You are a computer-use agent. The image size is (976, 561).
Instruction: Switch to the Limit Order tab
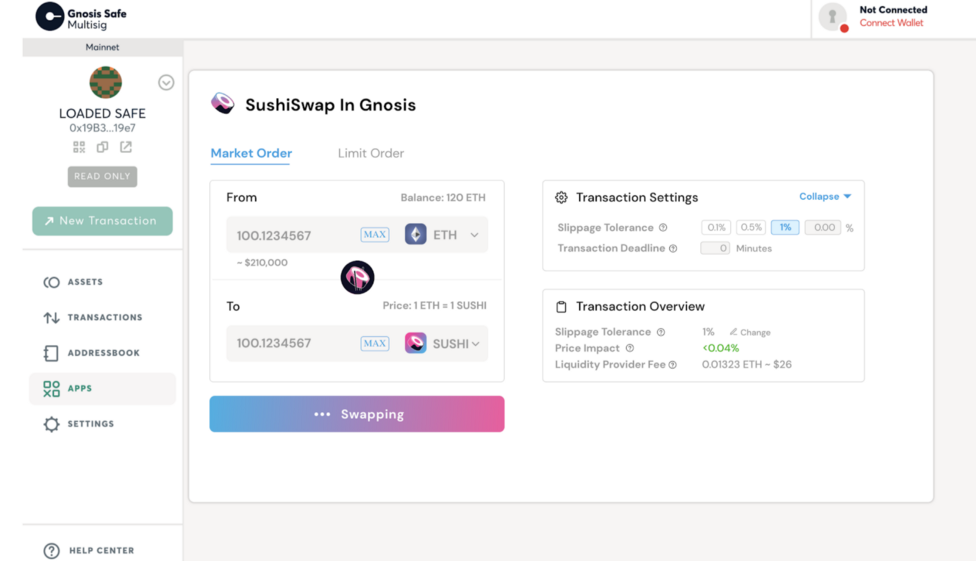tap(371, 153)
